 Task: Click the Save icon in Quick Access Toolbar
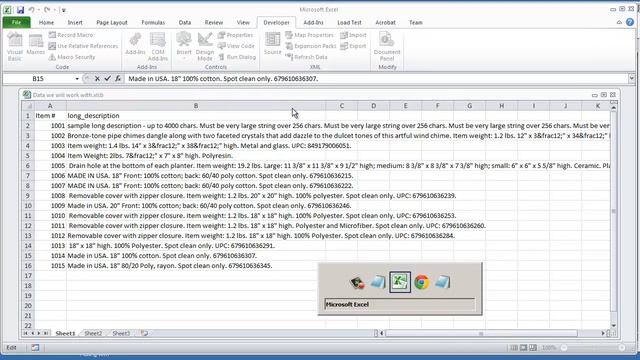pyautogui.click(x=20, y=9)
